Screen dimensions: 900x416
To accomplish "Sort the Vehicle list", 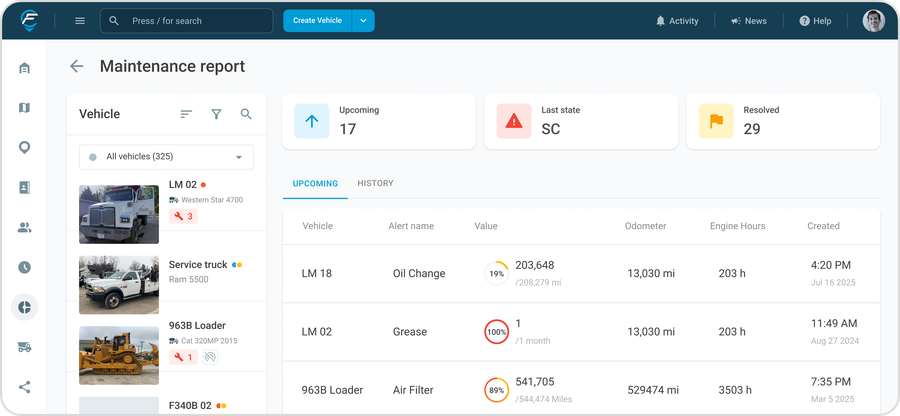I will (x=186, y=114).
